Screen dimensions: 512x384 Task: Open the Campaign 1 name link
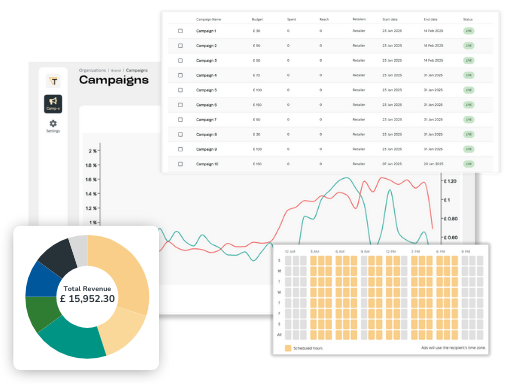pos(206,31)
